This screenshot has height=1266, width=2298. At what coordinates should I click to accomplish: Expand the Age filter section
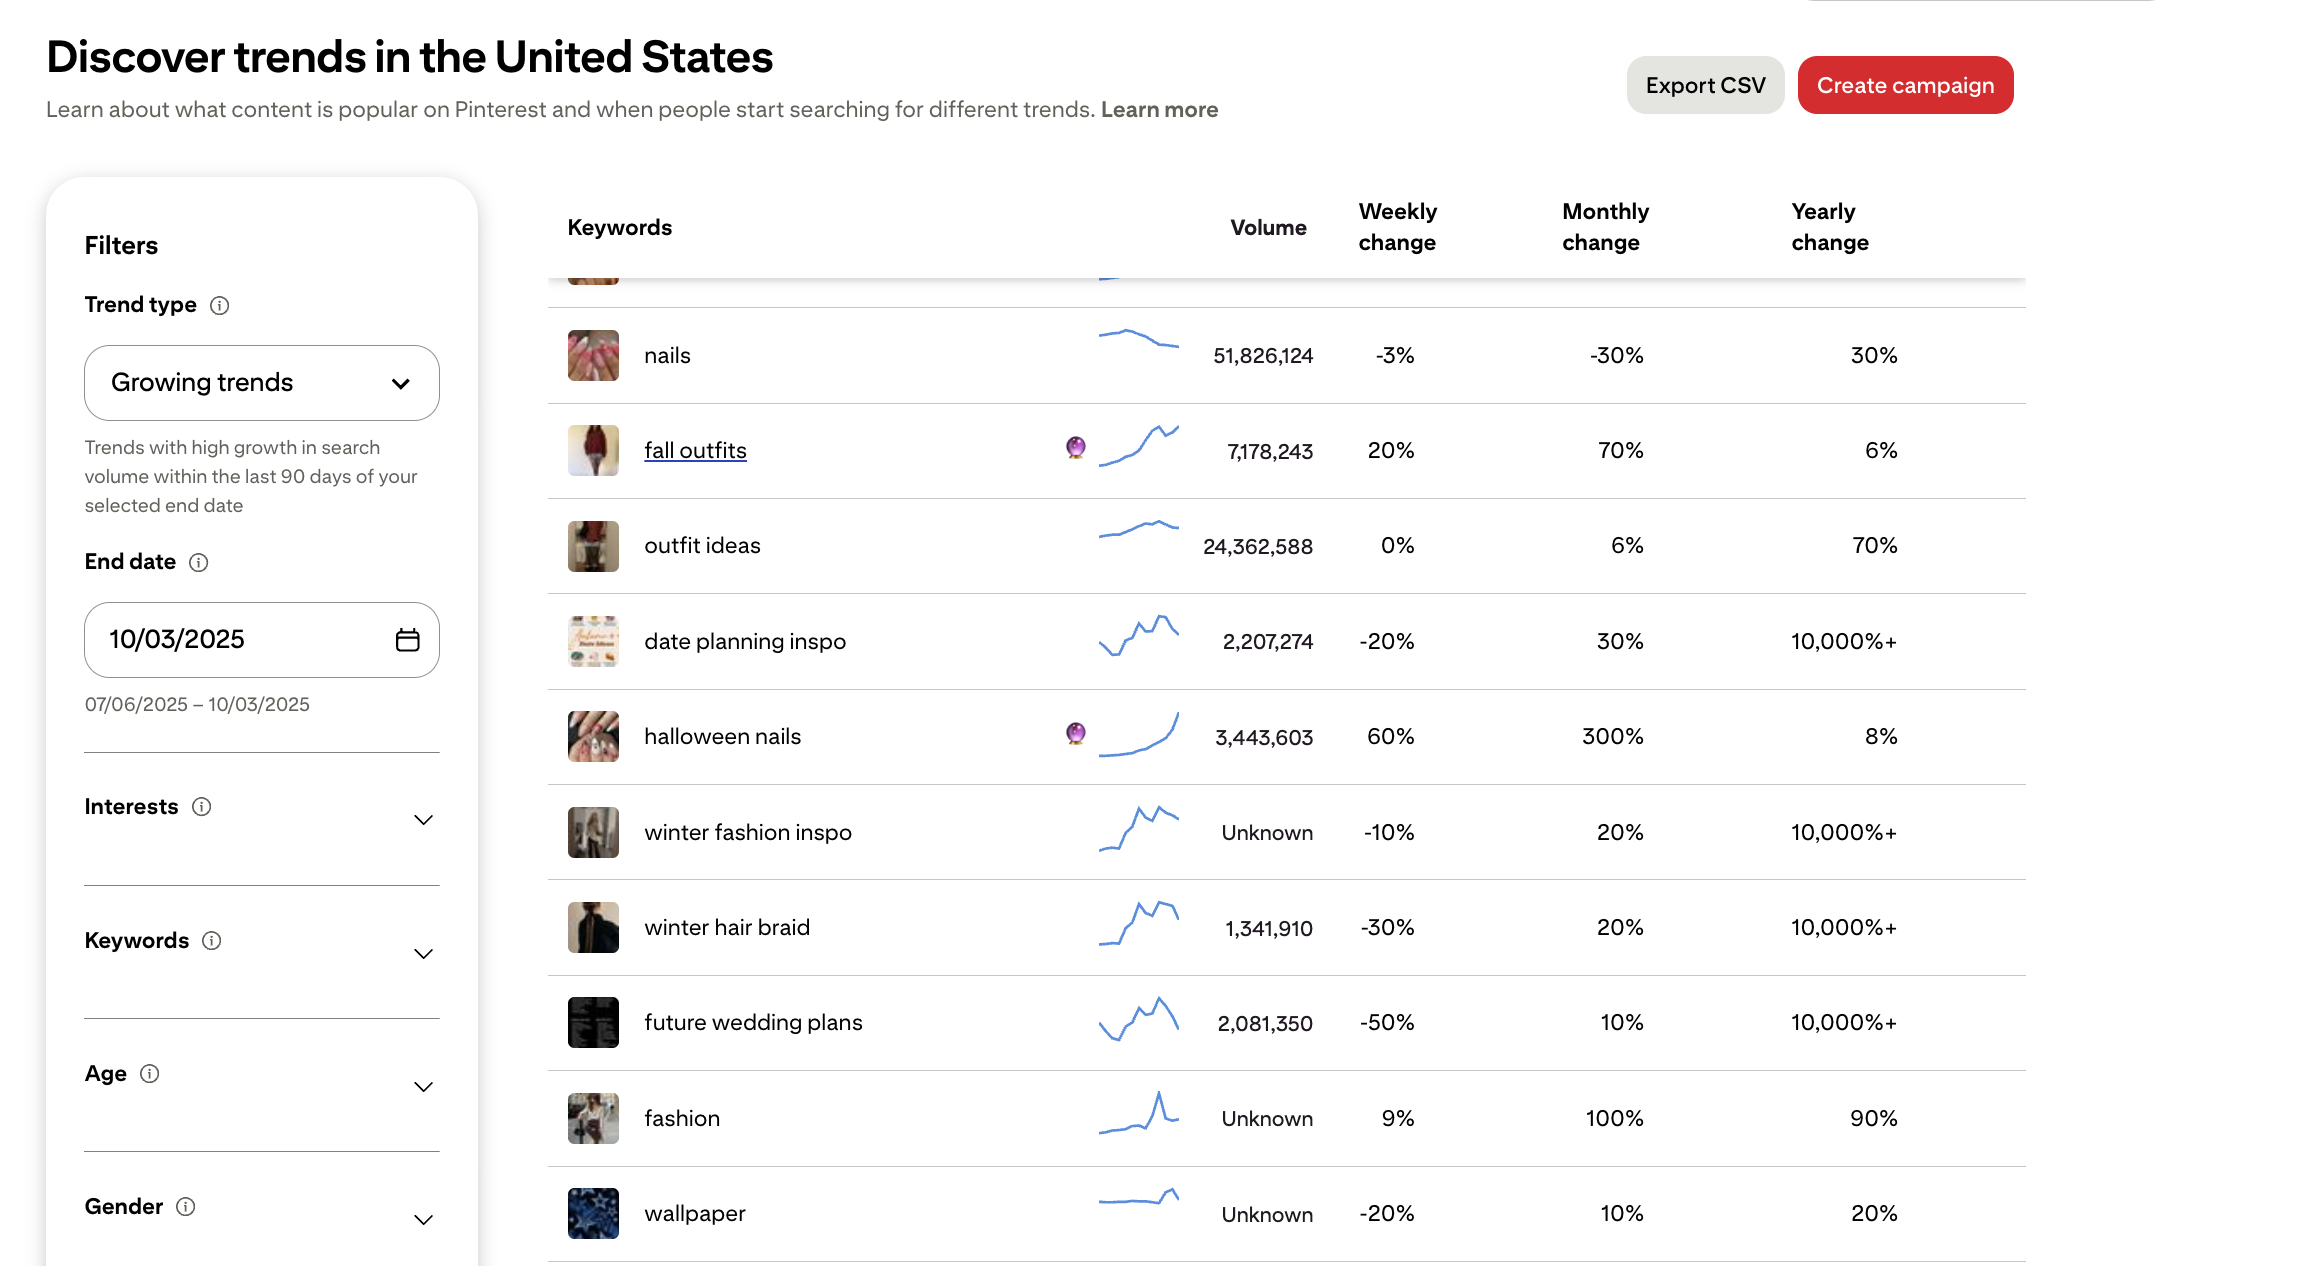[423, 1087]
